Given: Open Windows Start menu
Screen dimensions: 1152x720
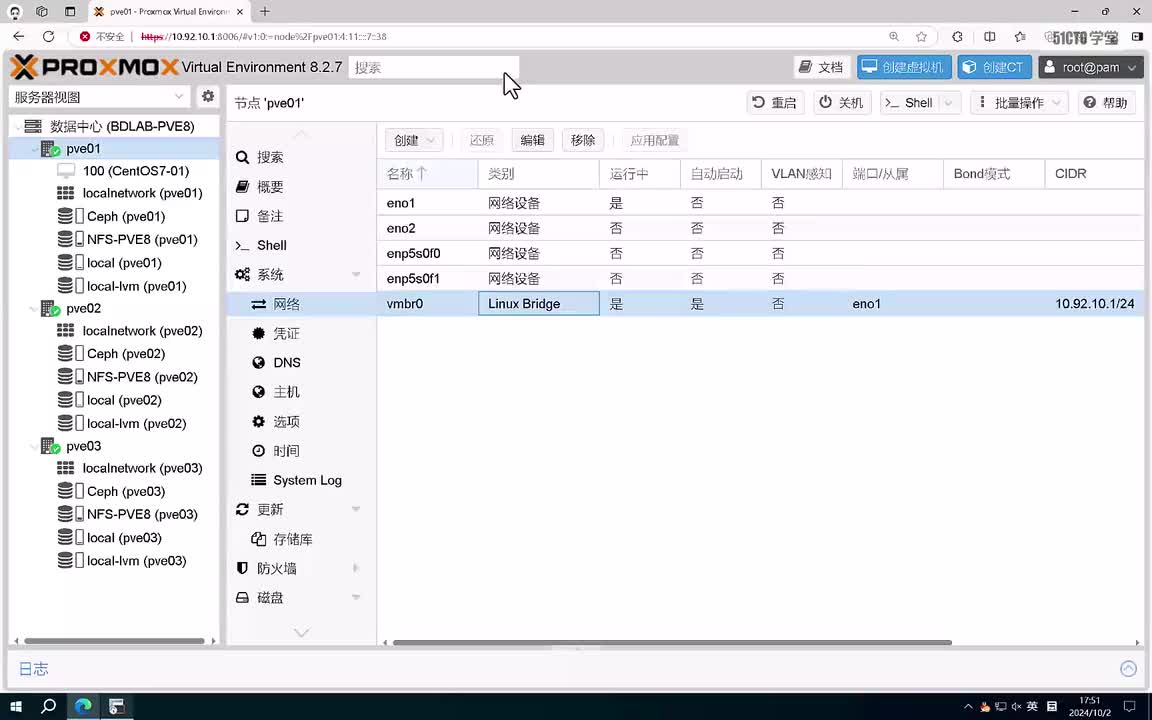Looking at the screenshot, I should (x=15, y=706).
